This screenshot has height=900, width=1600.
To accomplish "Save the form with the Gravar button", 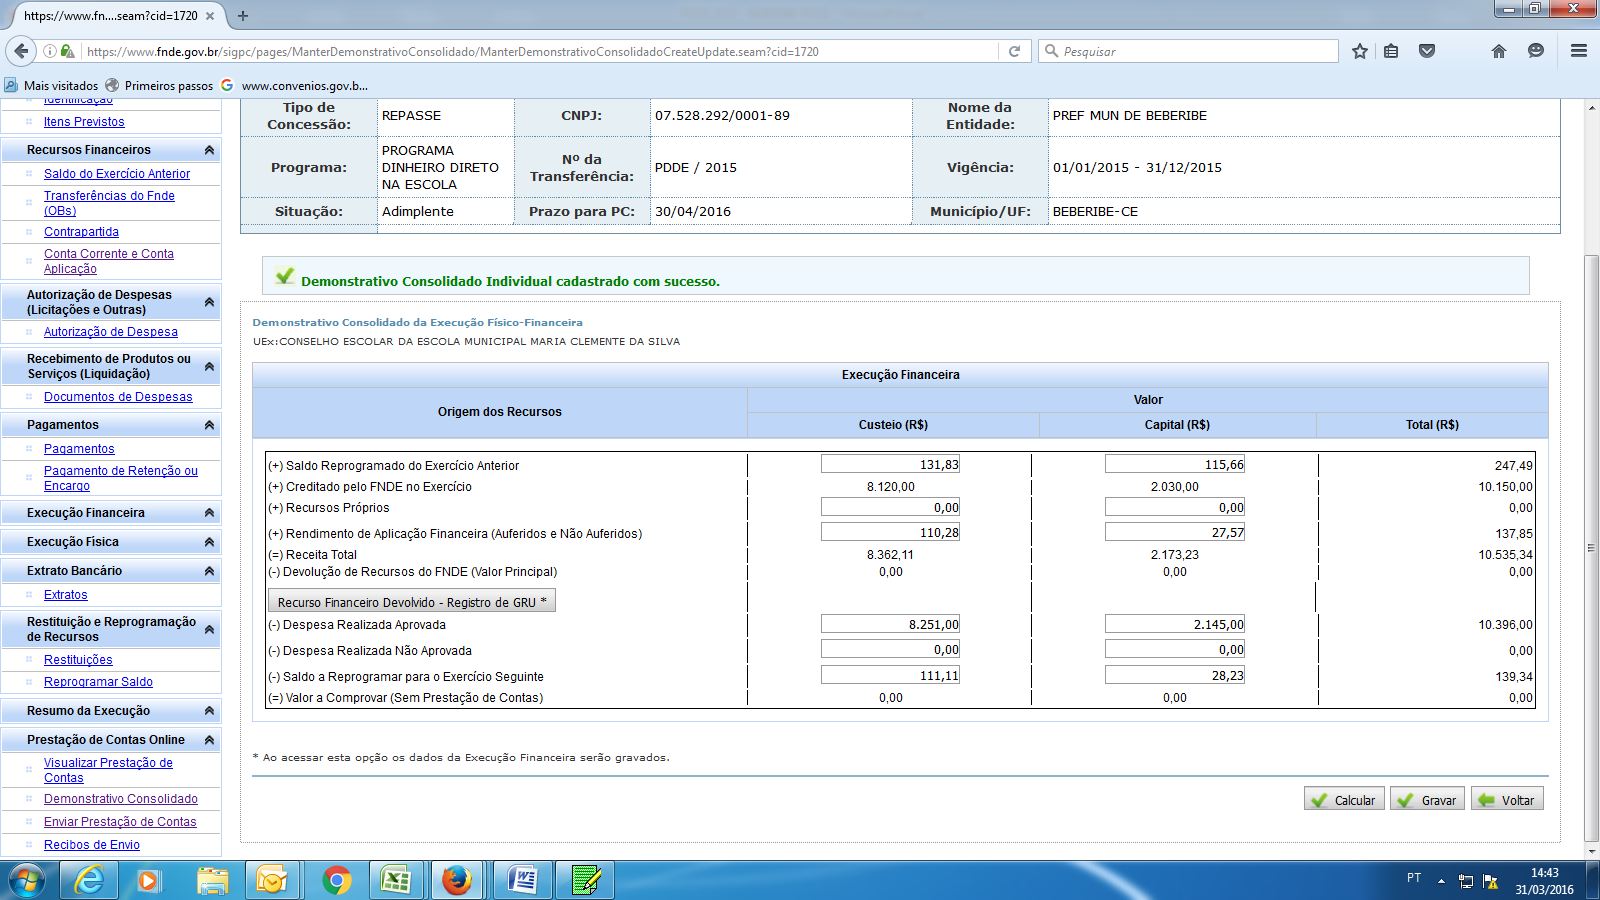I will pos(1427,800).
